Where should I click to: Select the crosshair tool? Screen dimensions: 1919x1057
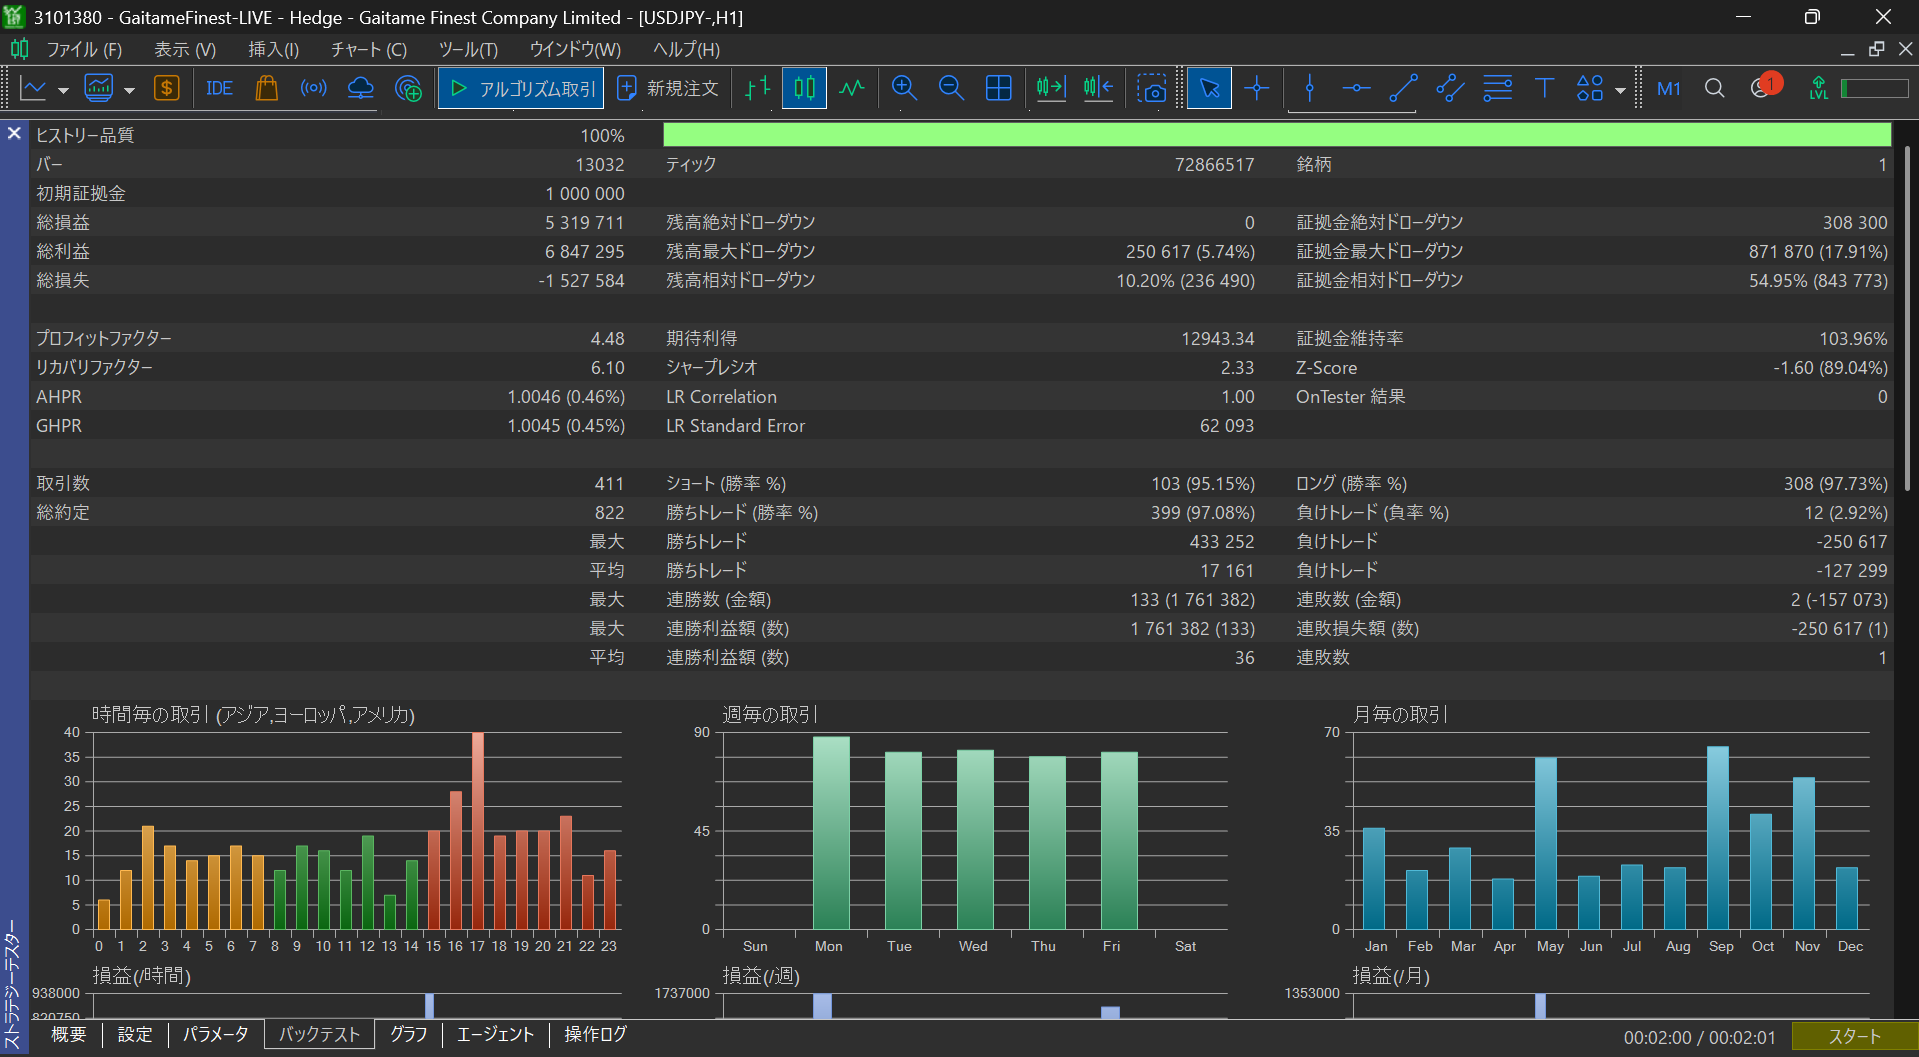pos(1257,89)
